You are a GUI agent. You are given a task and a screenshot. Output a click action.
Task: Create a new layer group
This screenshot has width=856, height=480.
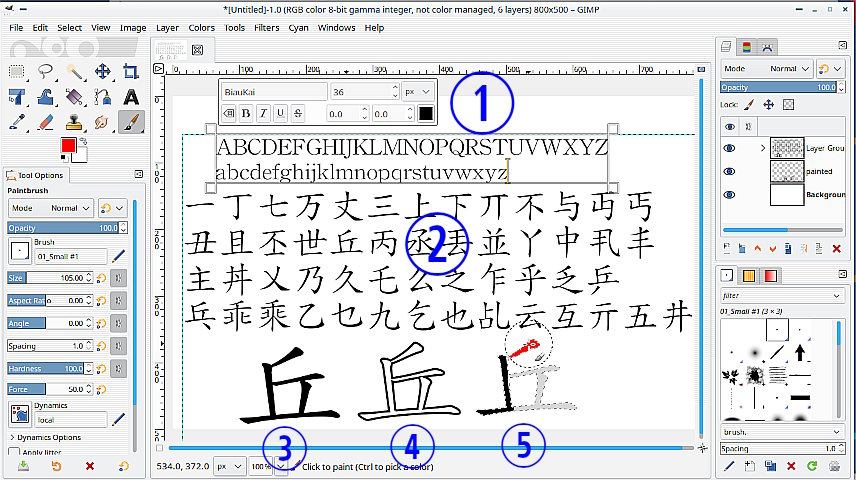742,249
